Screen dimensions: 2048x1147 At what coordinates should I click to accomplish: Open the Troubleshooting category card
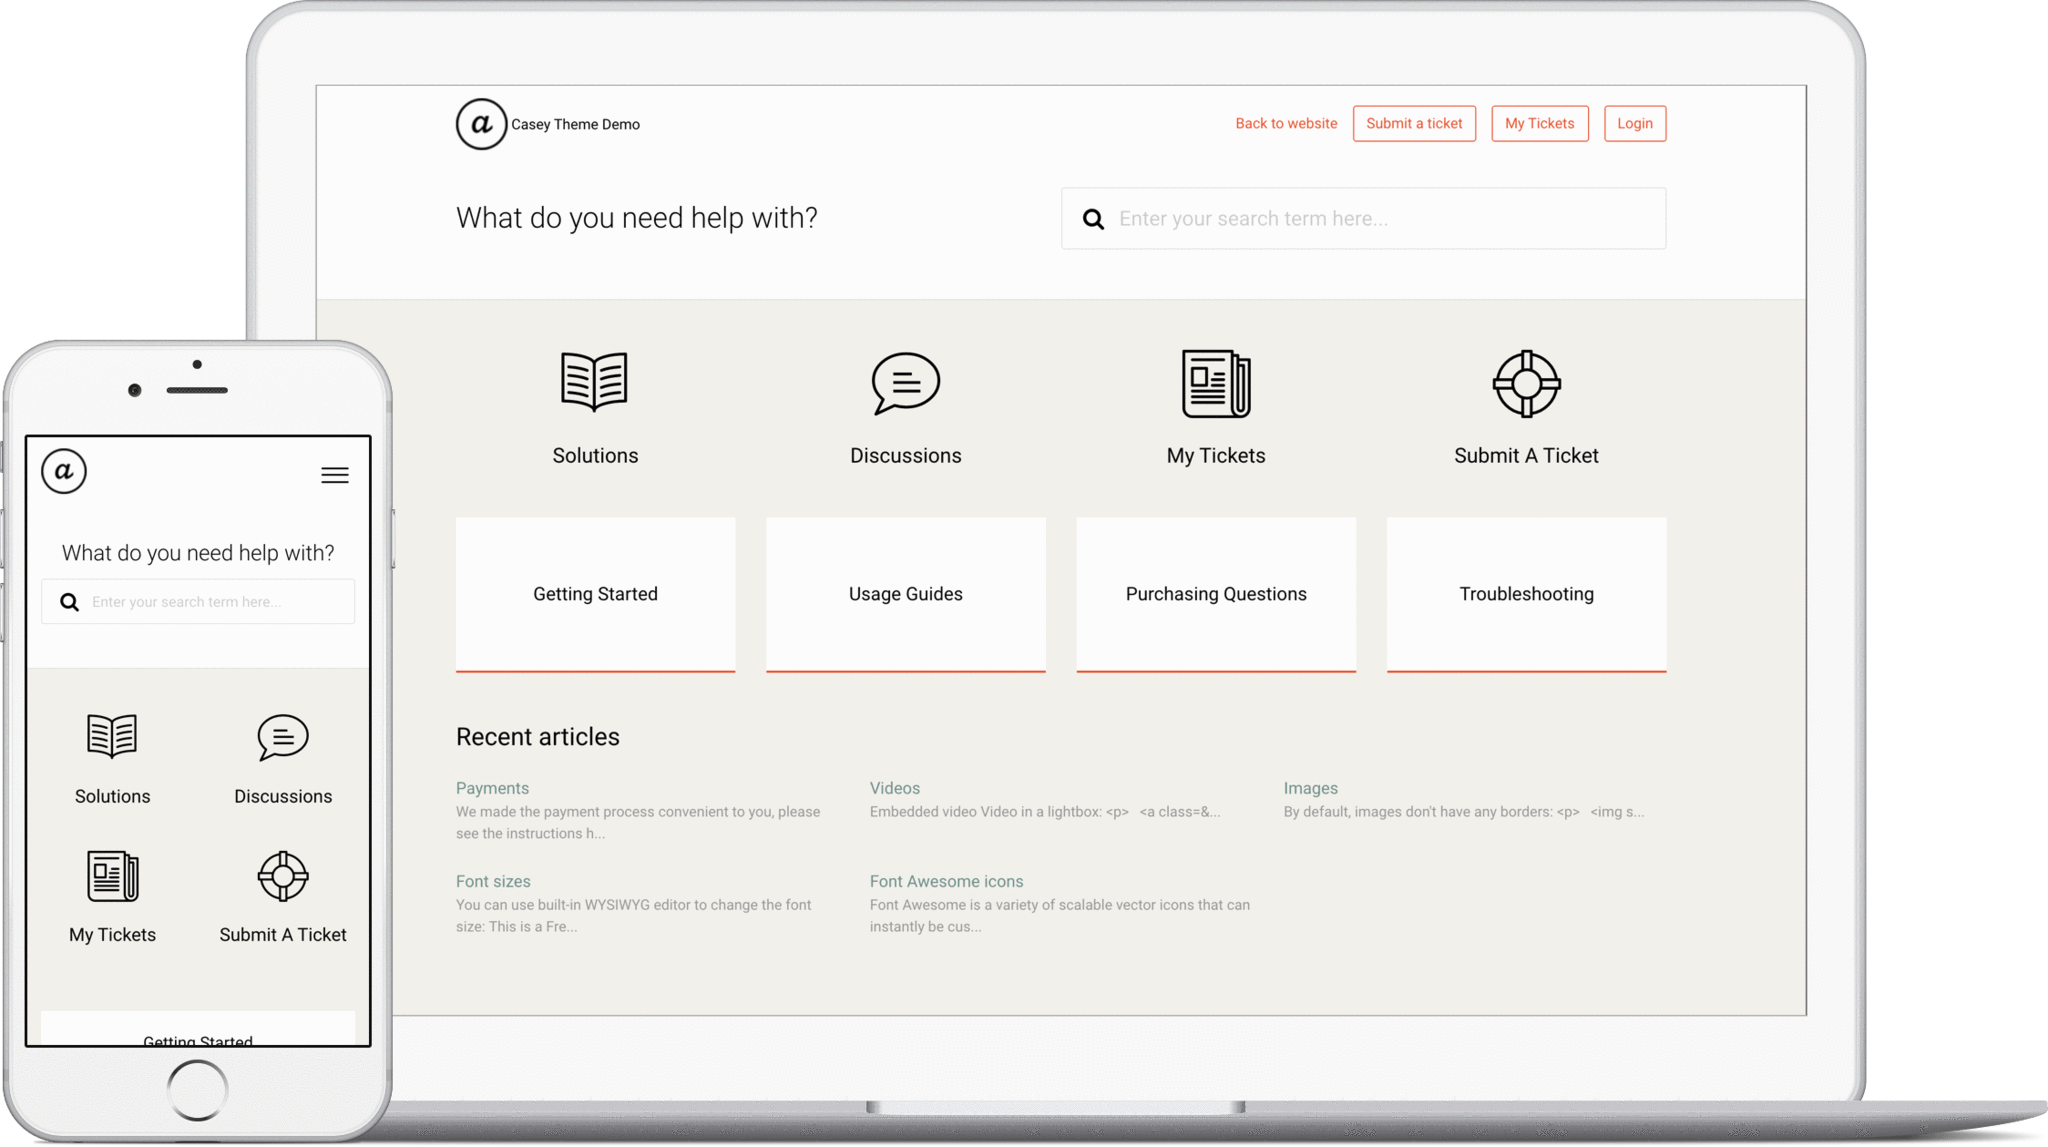click(1526, 594)
